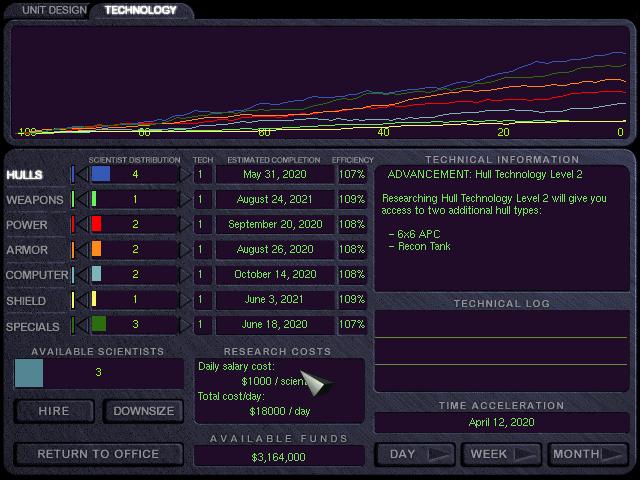Advance time by one Week
Screen dimensions: 640x480
[x=500, y=454]
